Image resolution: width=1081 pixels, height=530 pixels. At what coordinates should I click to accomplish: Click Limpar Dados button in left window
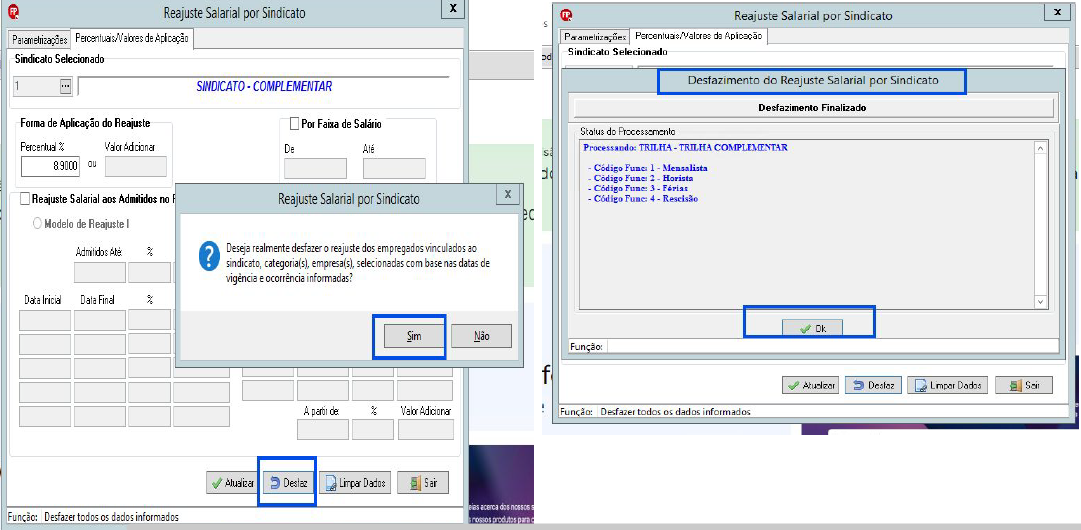(x=354, y=483)
